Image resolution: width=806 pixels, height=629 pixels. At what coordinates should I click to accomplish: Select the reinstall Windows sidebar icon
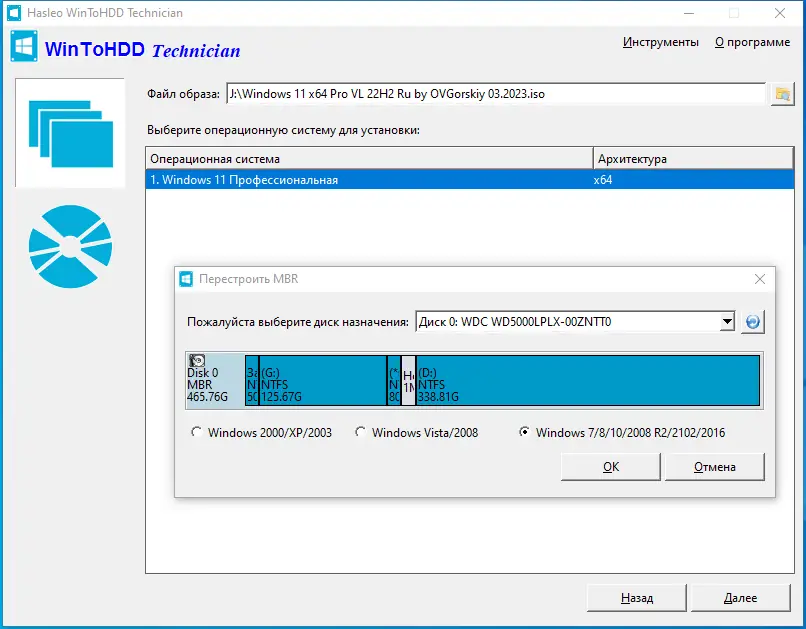point(70,133)
